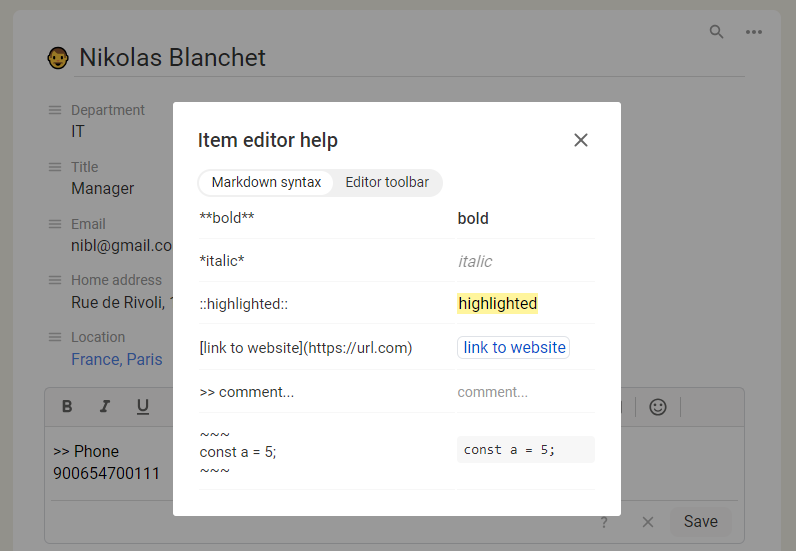The image size is (796, 551).
Task: Open the three-dot more options menu
Action: click(754, 32)
